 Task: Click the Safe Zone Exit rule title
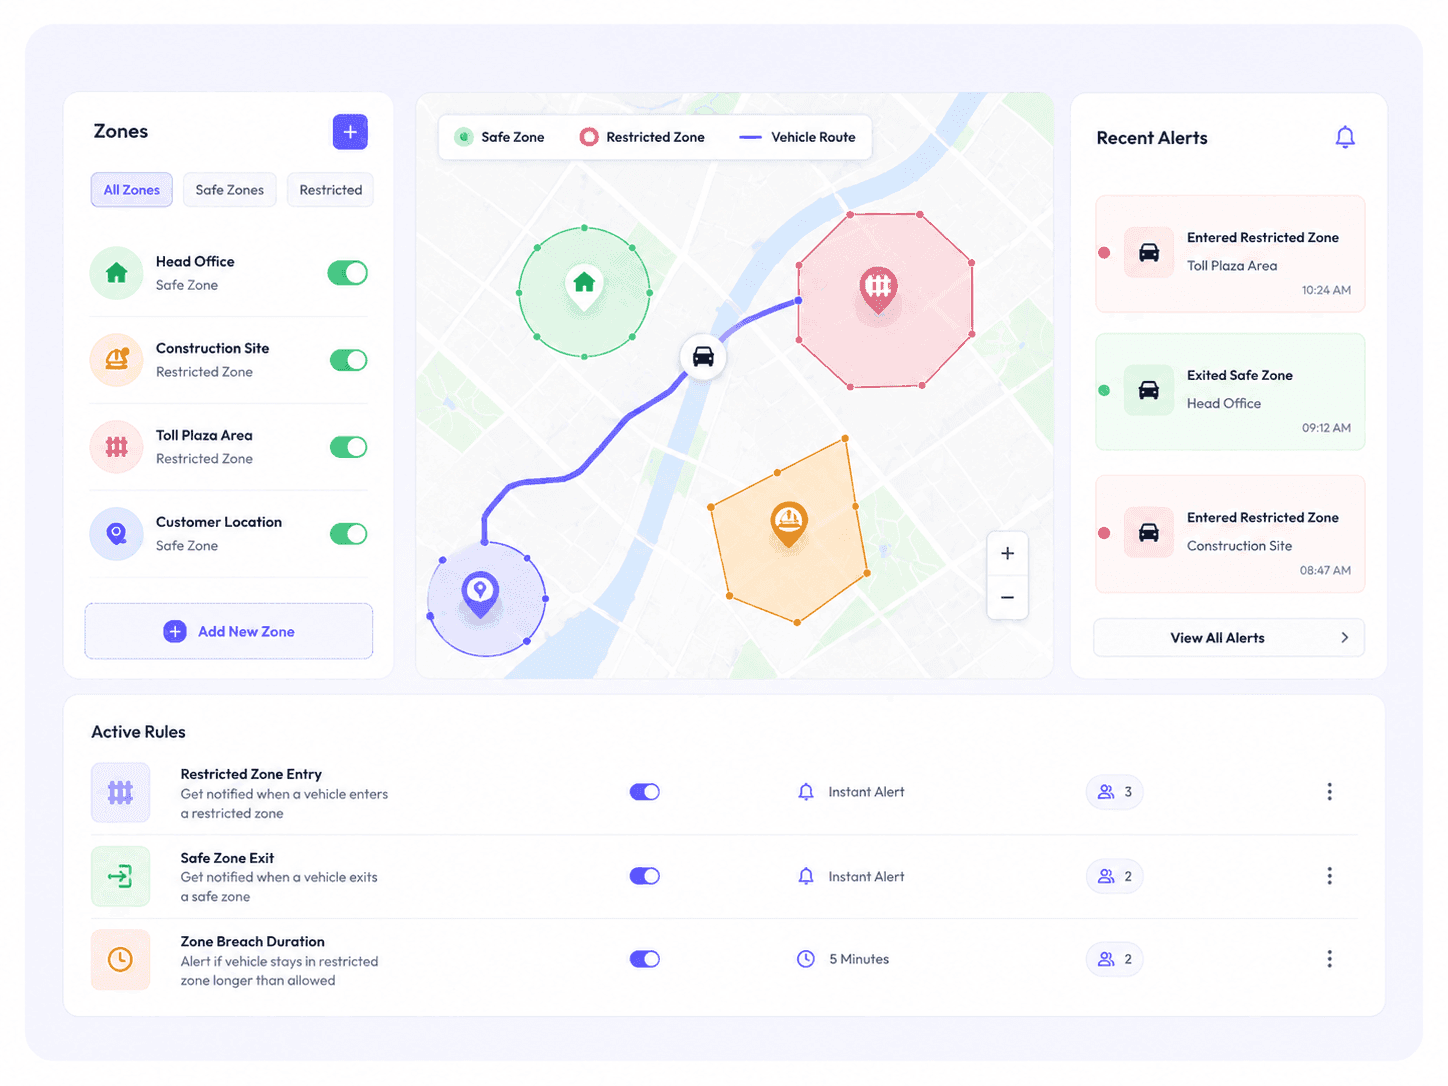[227, 858]
